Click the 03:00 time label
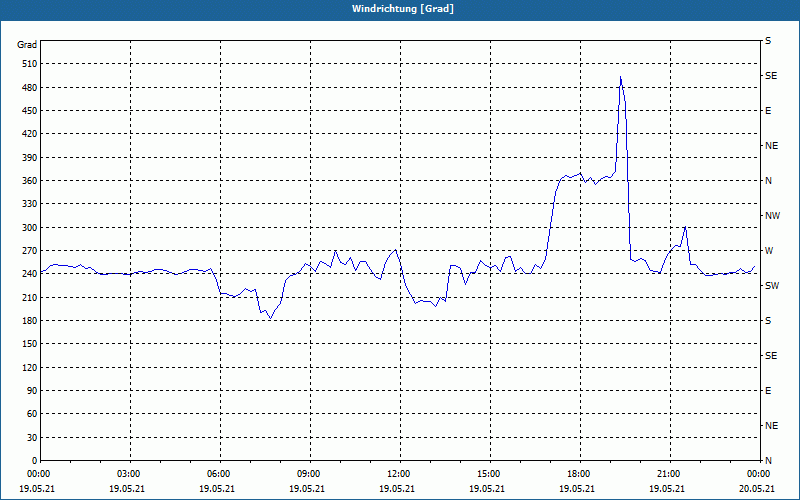Viewport: 800px width, 500px height. 131,474
